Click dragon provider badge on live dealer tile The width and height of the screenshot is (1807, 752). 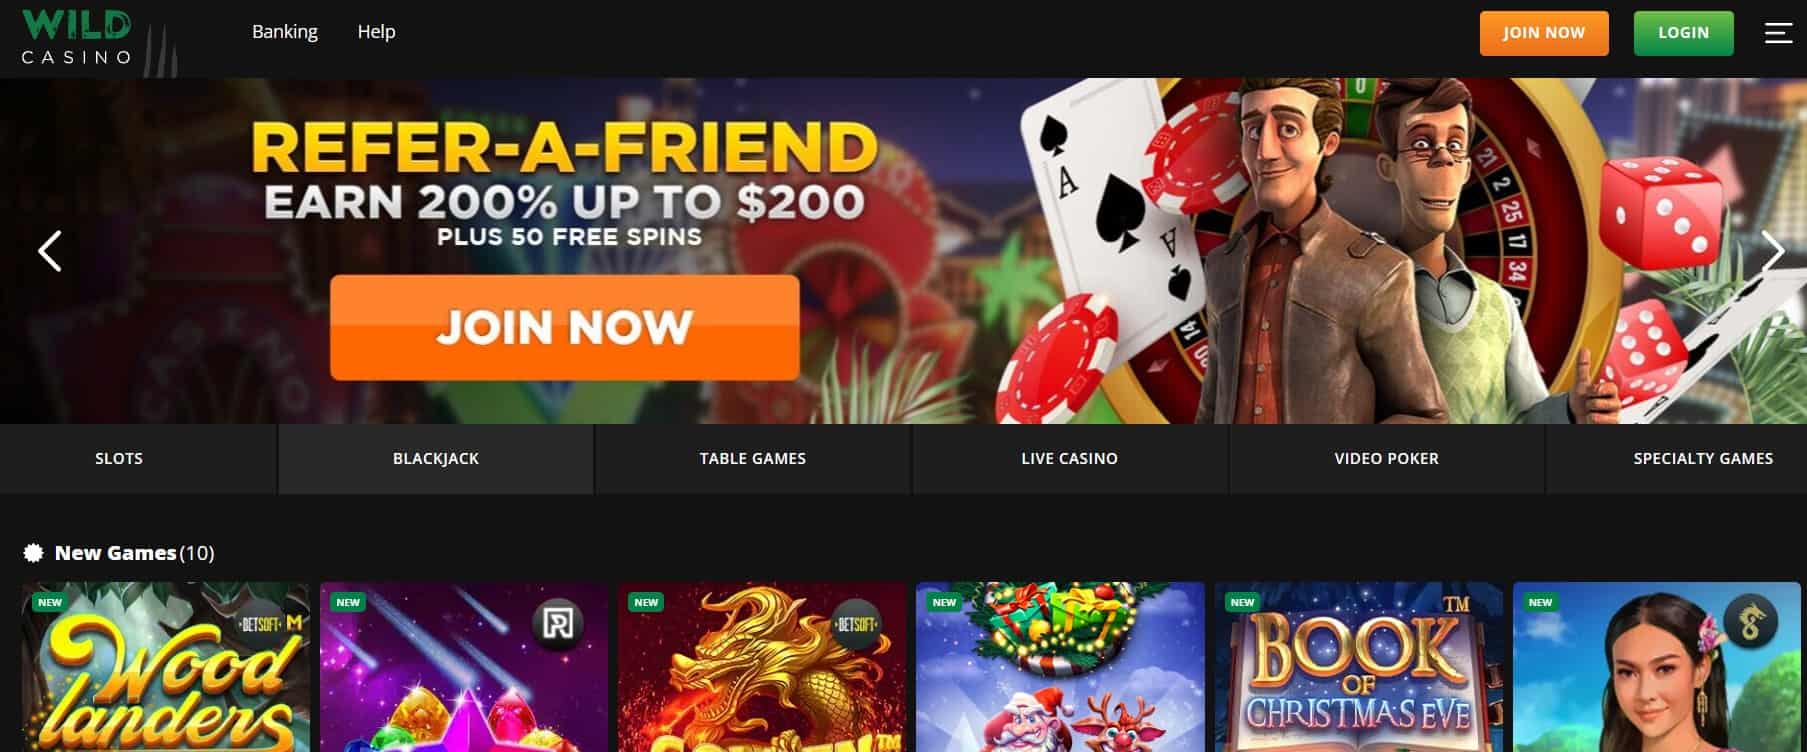(1750, 621)
